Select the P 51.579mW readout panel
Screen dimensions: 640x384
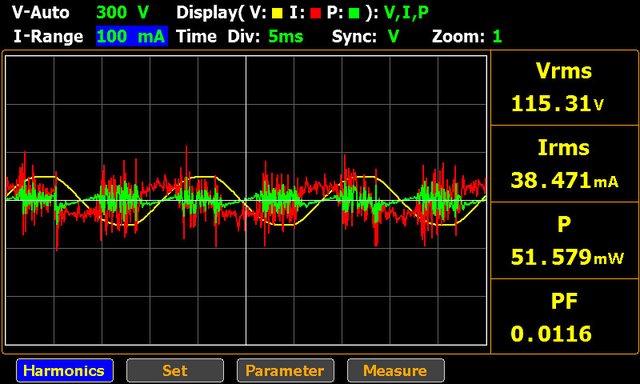pyautogui.click(x=565, y=240)
